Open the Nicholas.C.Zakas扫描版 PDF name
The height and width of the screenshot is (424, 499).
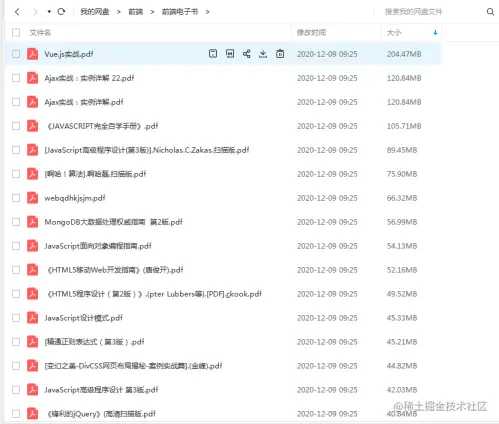click(x=147, y=150)
